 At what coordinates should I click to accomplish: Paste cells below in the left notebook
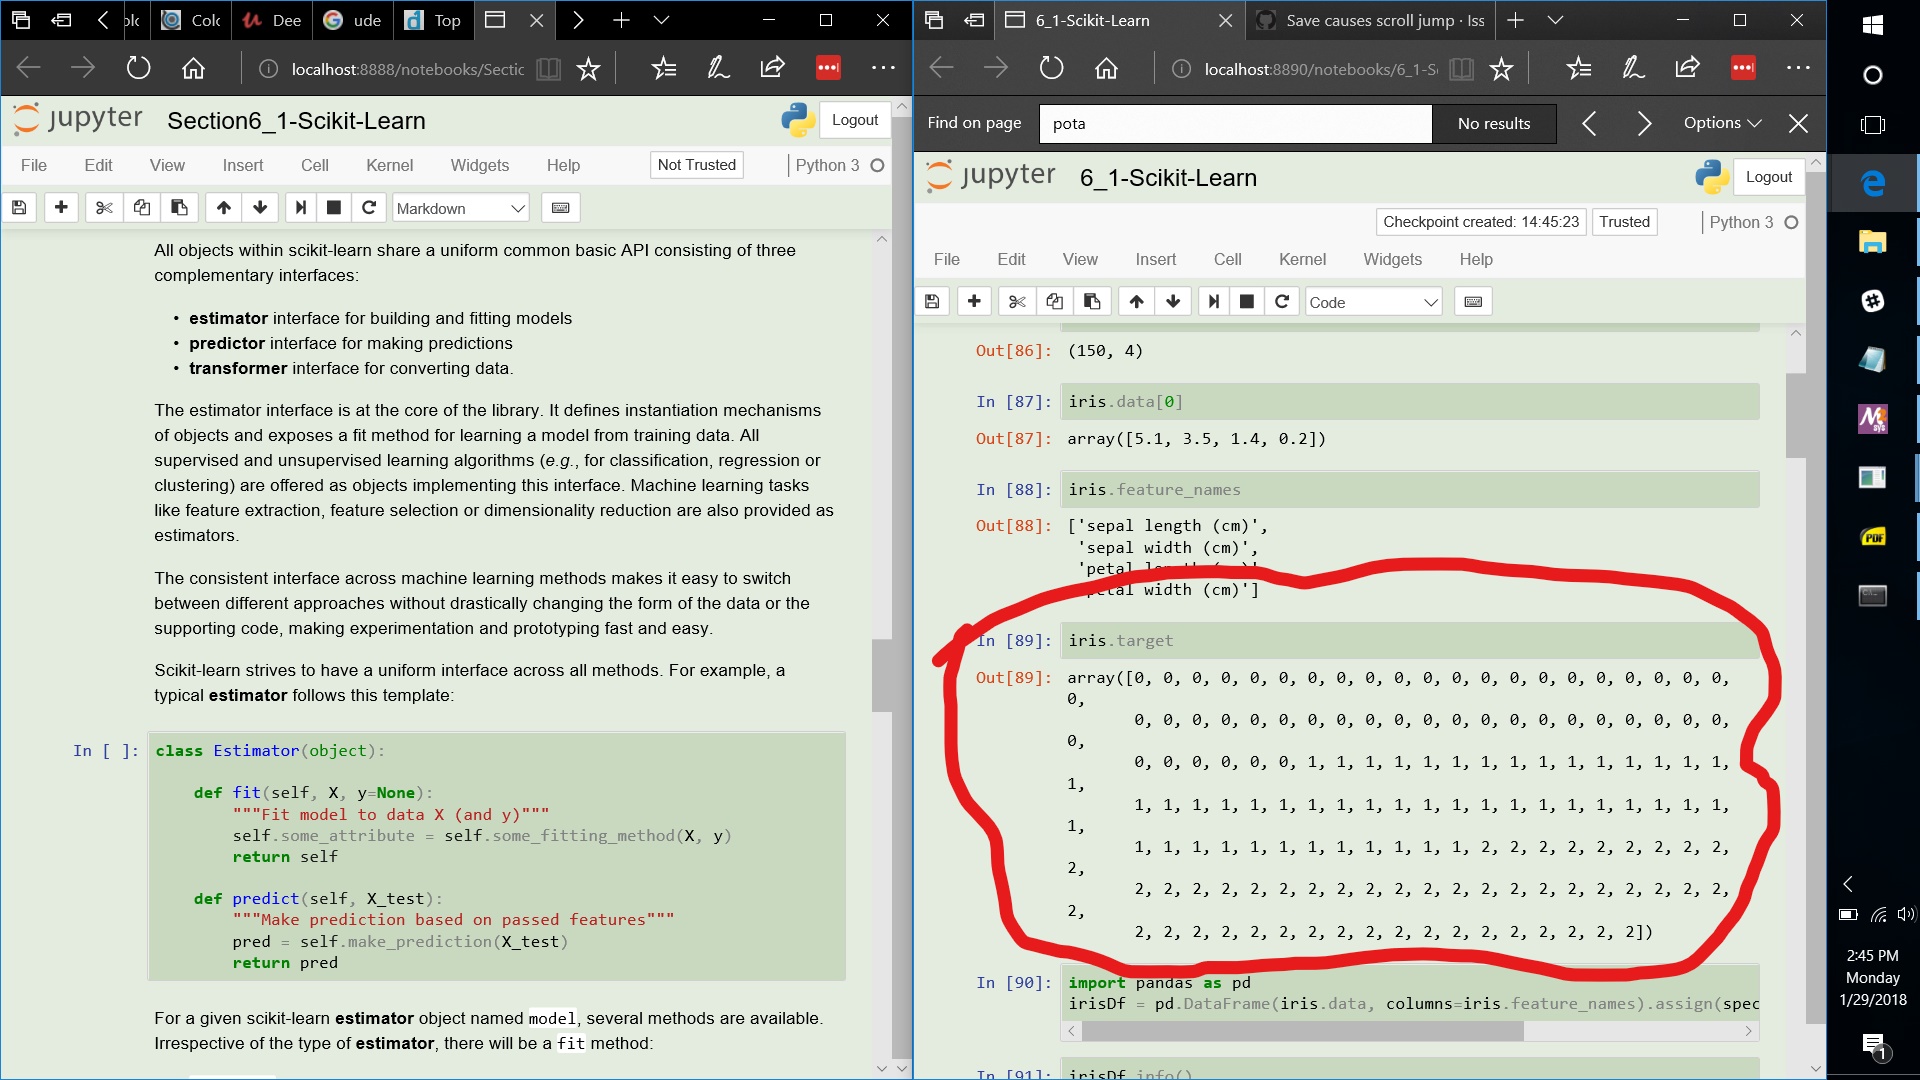[x=179, y=208]
